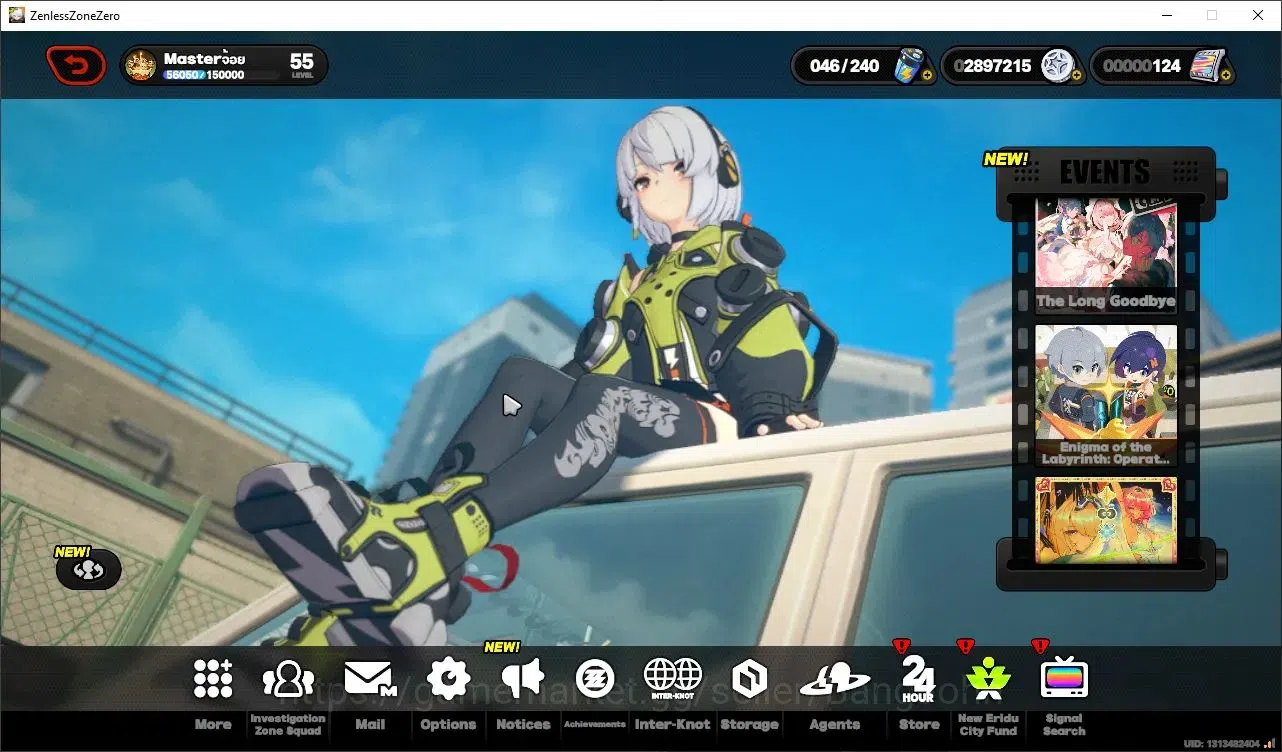Open Enigma of the Labyrinth event
This screenshot has height=752, width=1282.
tap(1105, 396)
